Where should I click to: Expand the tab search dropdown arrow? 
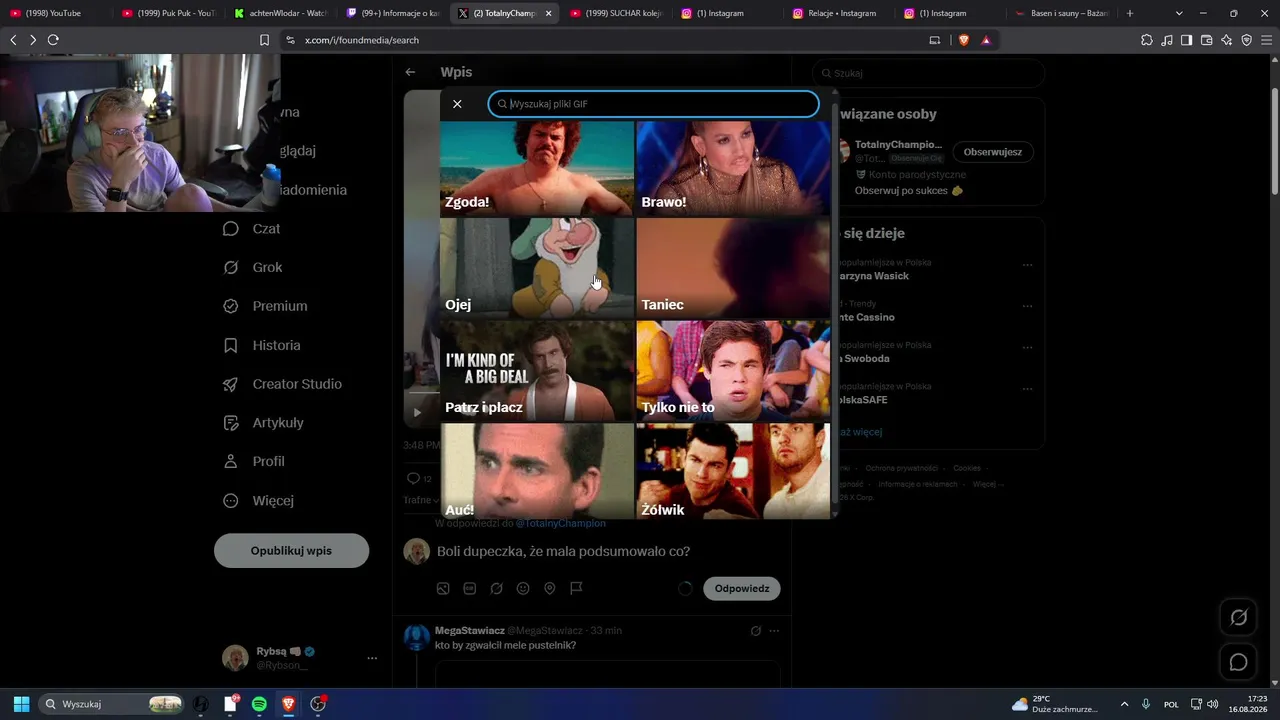coord(1179,13)
